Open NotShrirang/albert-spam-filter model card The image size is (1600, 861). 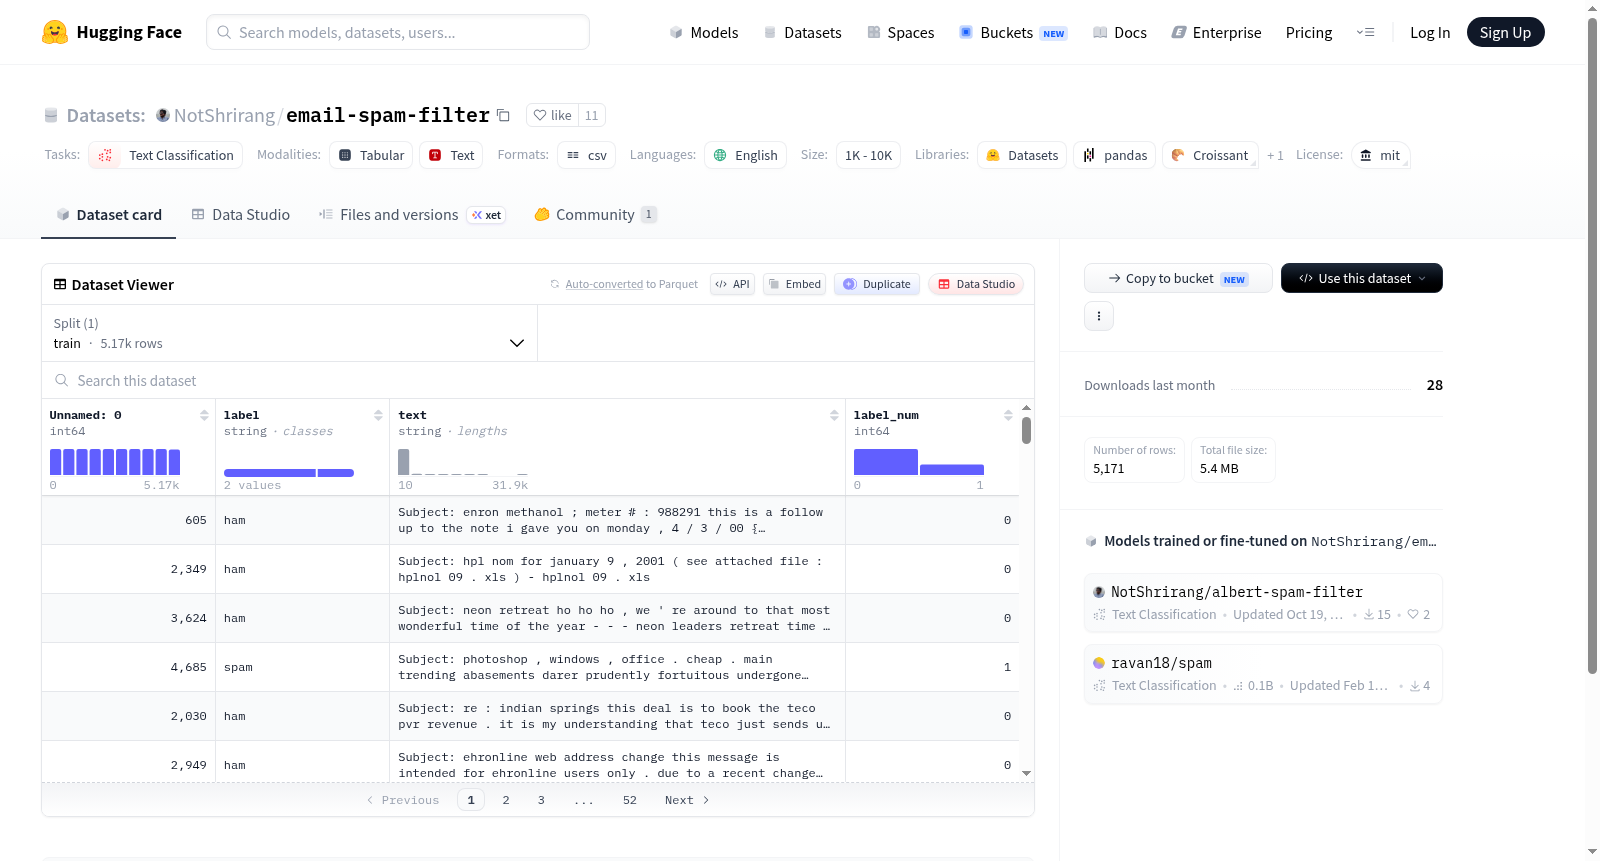tap(1263, 603)
